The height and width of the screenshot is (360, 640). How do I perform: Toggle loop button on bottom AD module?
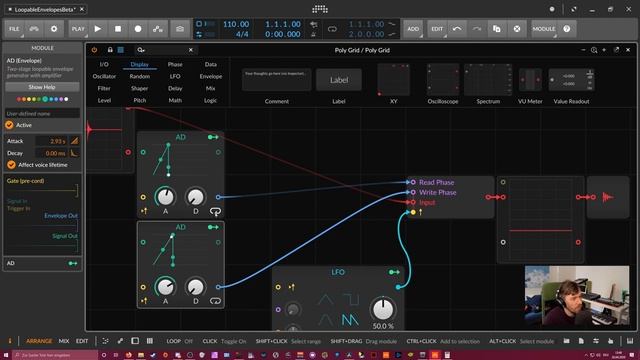[x=215, y=301]
